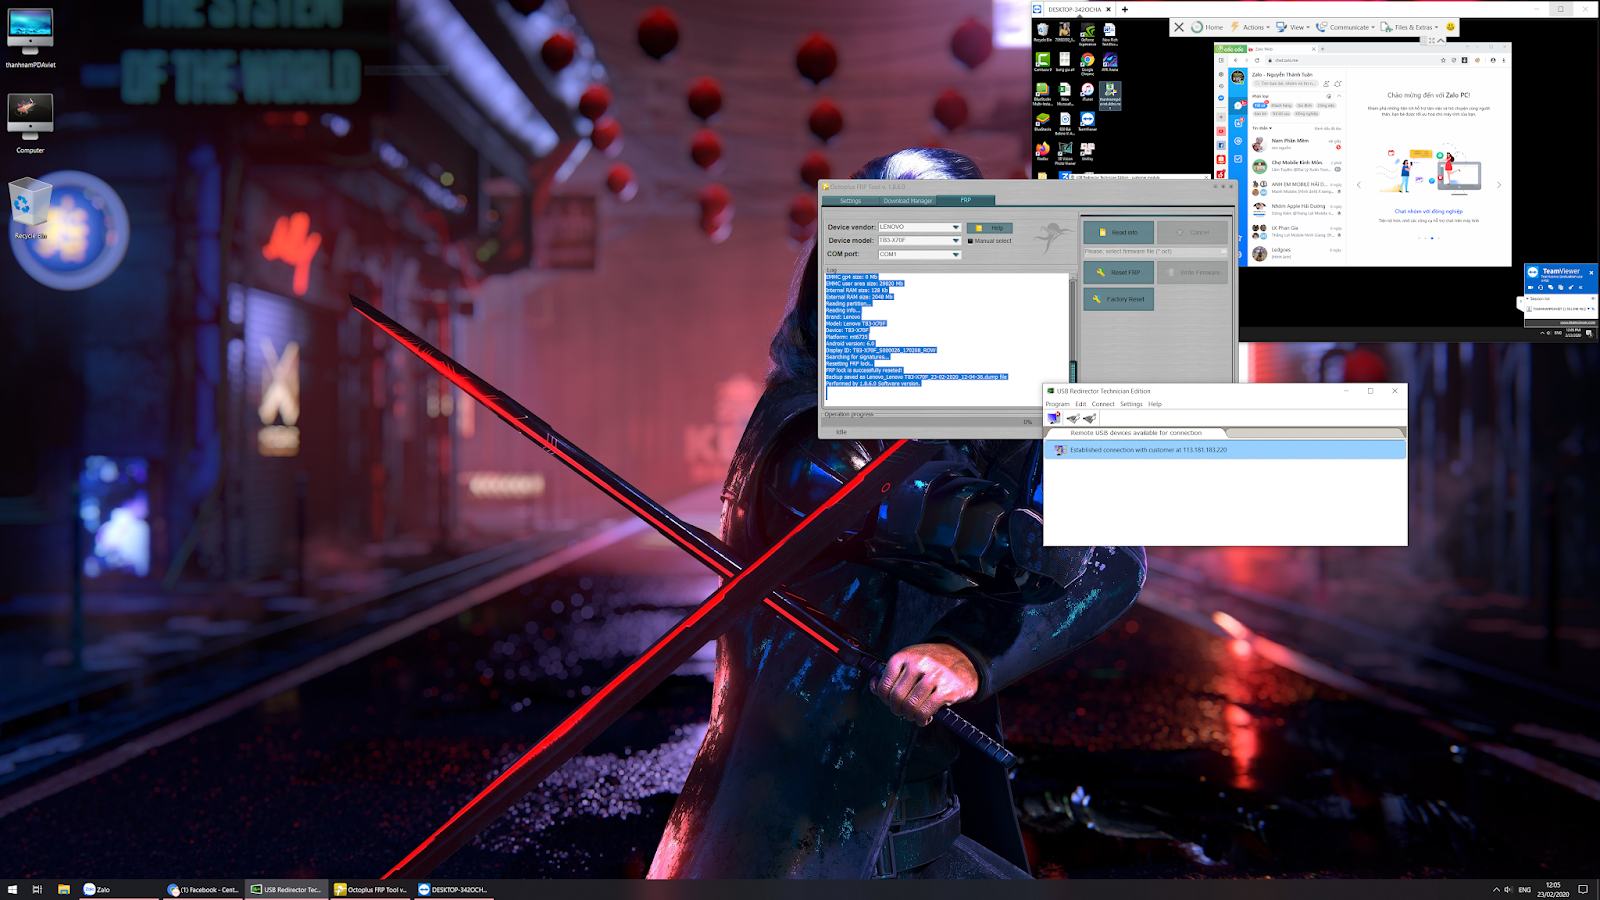1600x900 pixels.
Task: Click the iTunes icon on remote desktop
Action: (x=1087, y=92)
